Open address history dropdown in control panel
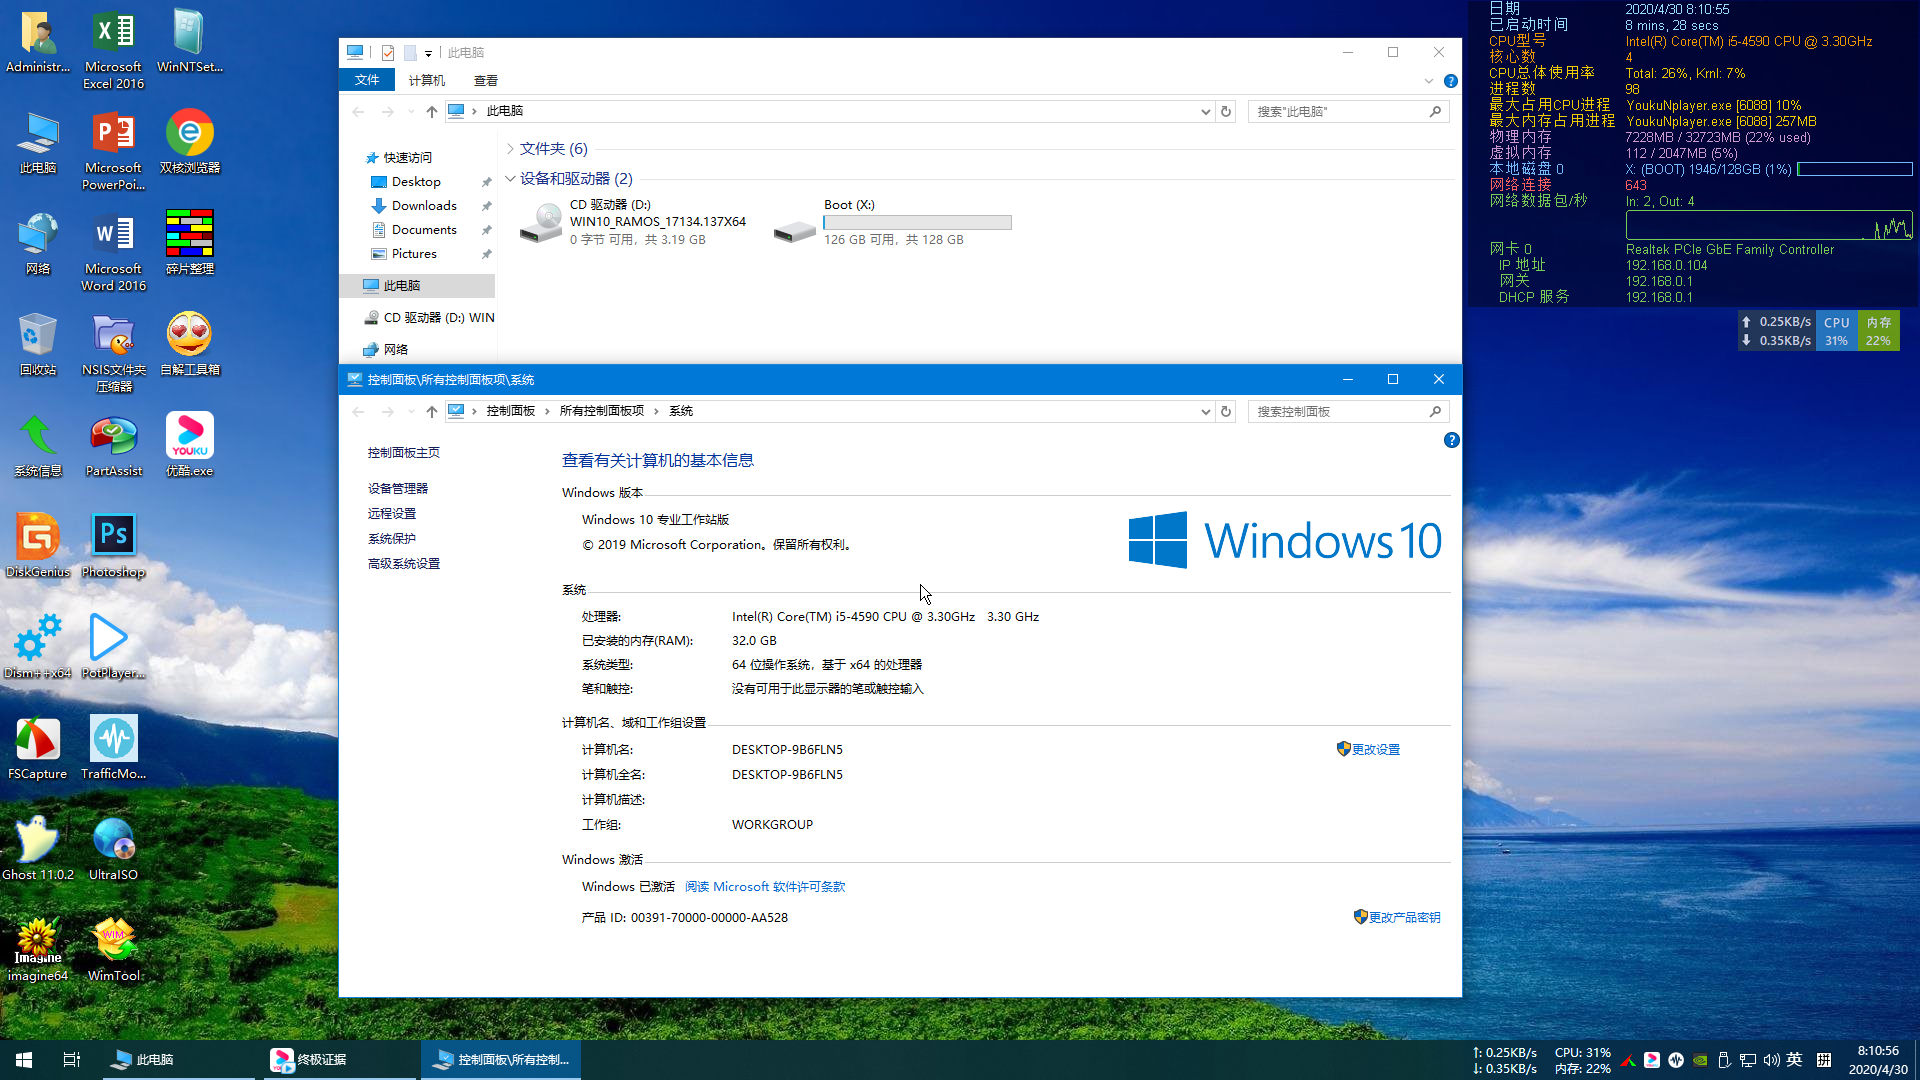This screenshot has width=1920, height=1080. [x=1205, y=411]
